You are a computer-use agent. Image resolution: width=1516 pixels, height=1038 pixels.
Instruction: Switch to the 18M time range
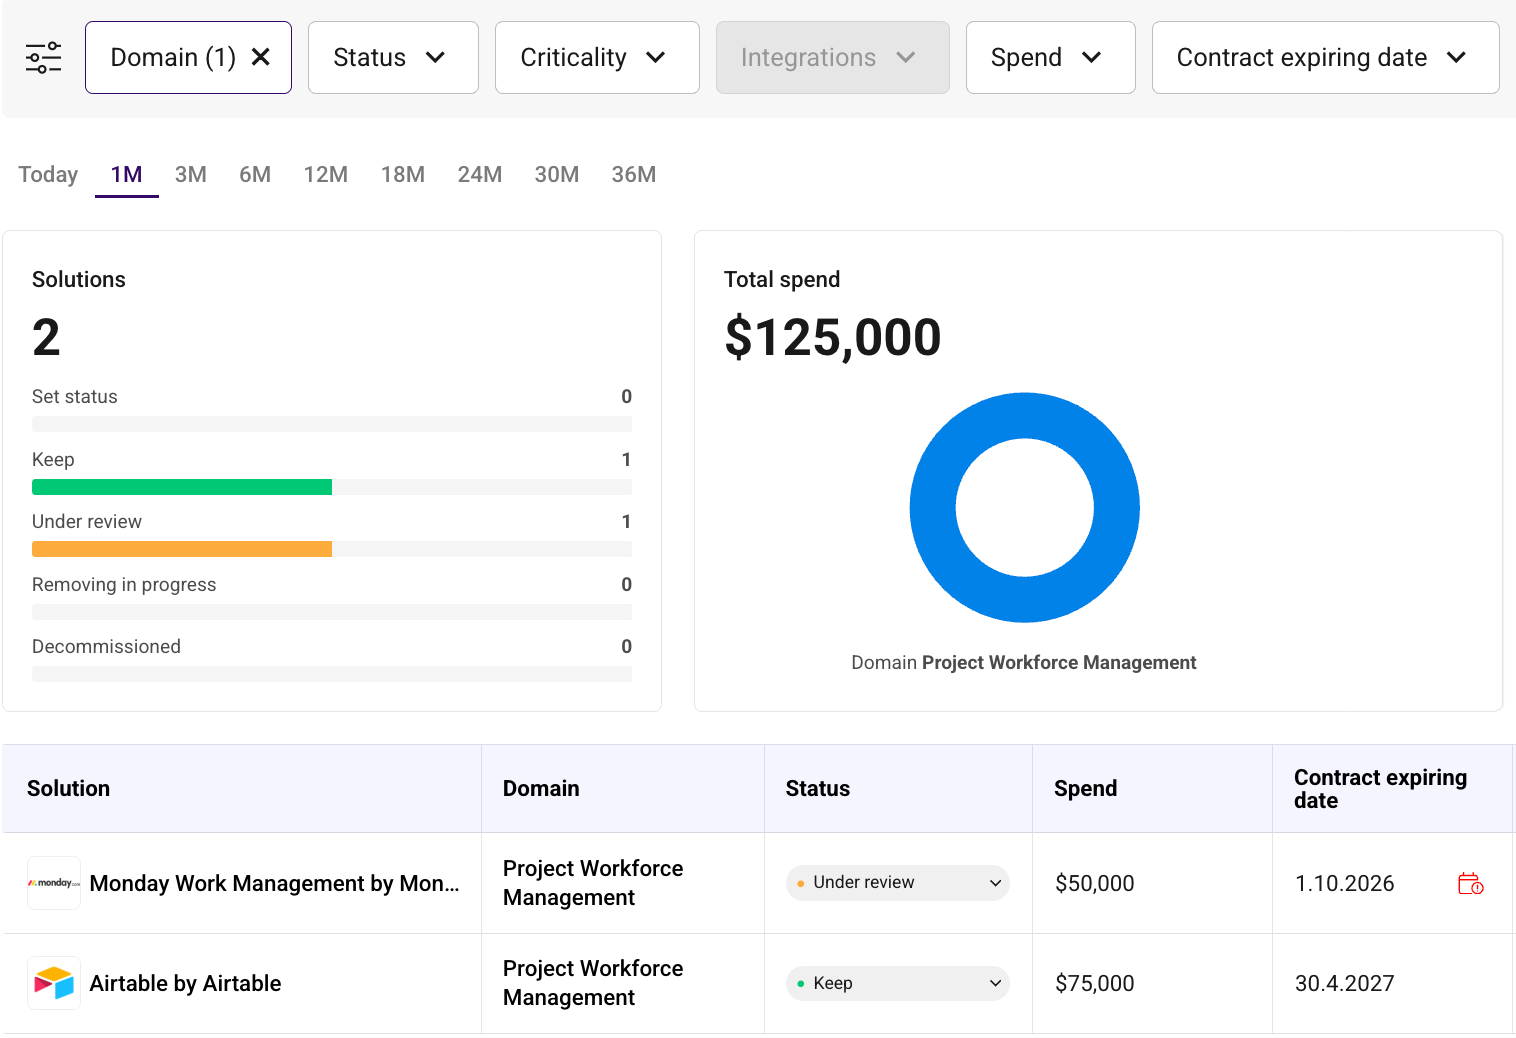pos(403,174)
